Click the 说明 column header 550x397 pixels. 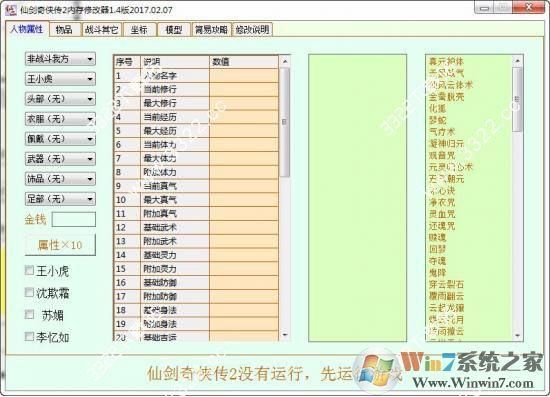click(175, 62)
